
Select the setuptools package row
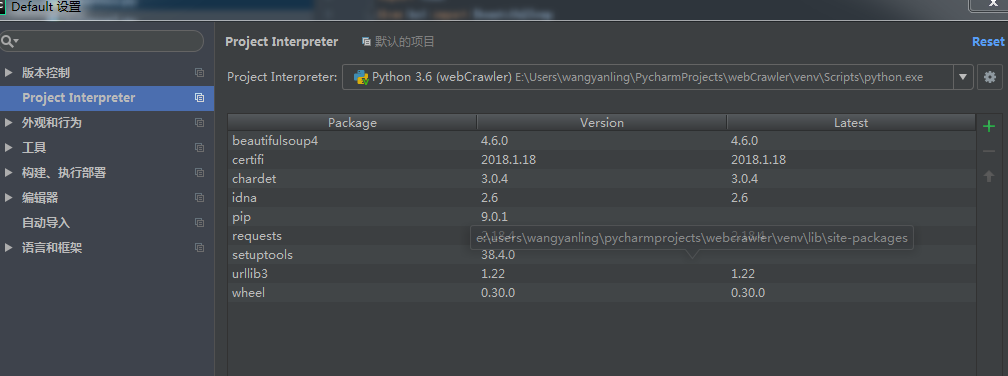(602, 255)
